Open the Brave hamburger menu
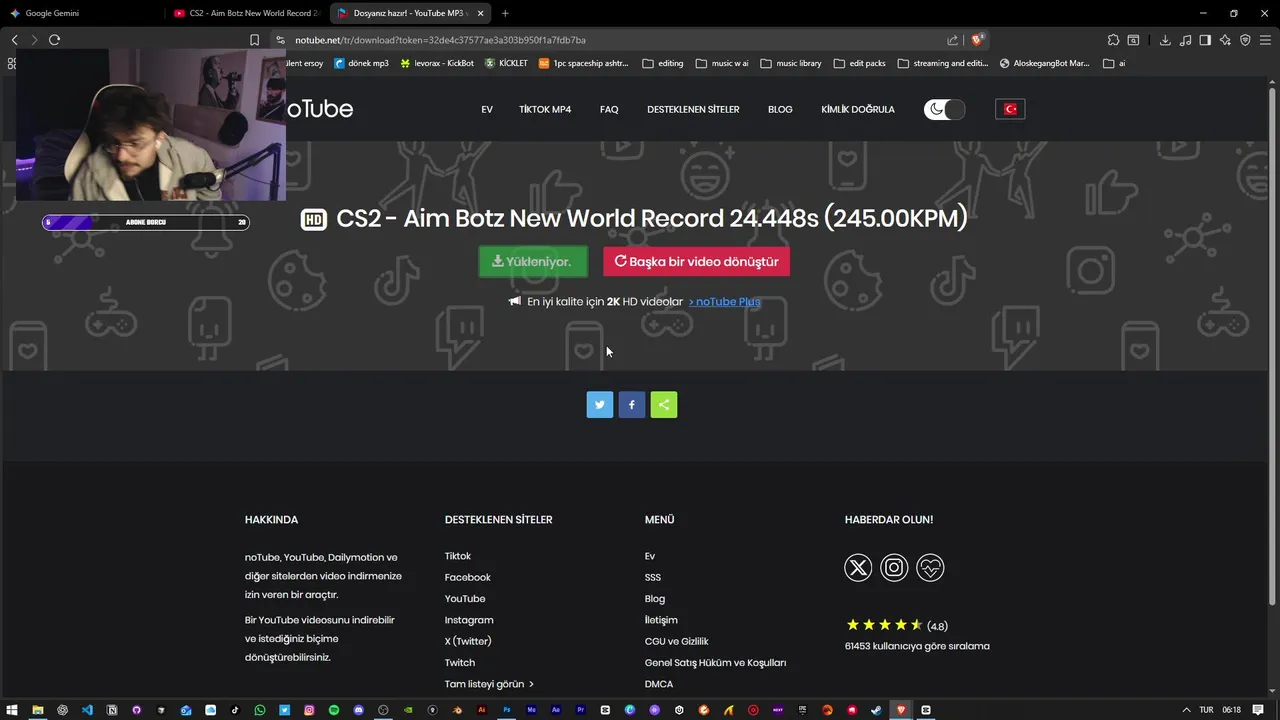 coord(1265,40)
